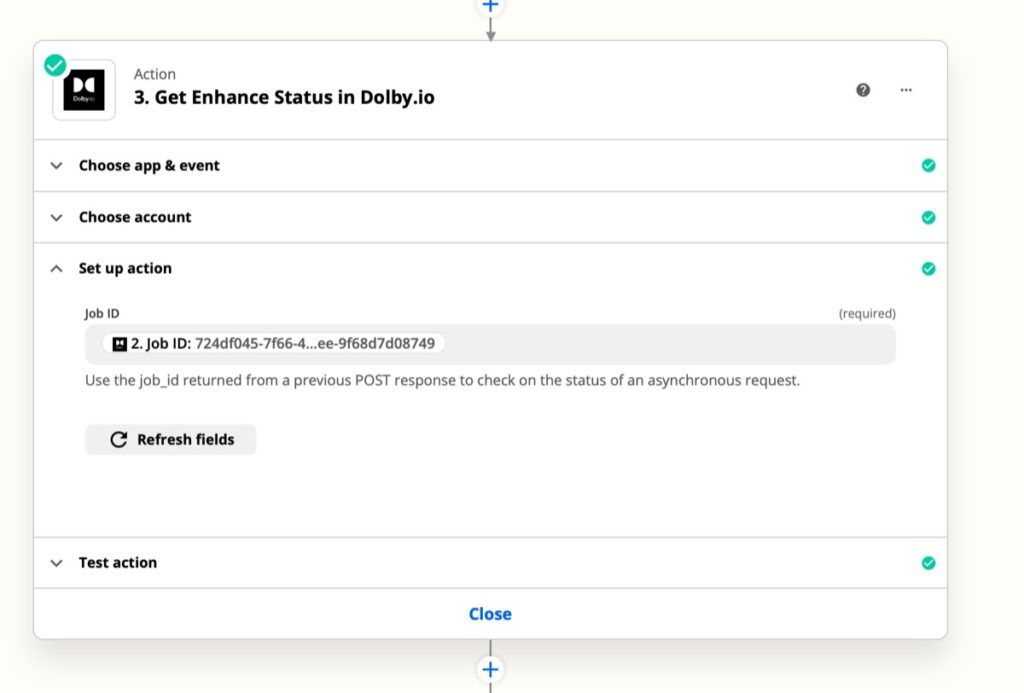Click the Close link

[490, 614]
